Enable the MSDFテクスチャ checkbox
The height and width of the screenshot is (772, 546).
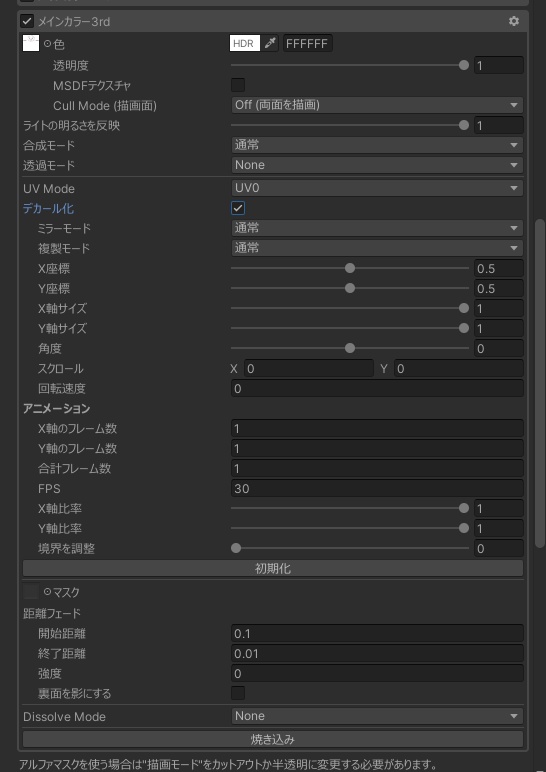pyautogui.click(x=238, y=85)
